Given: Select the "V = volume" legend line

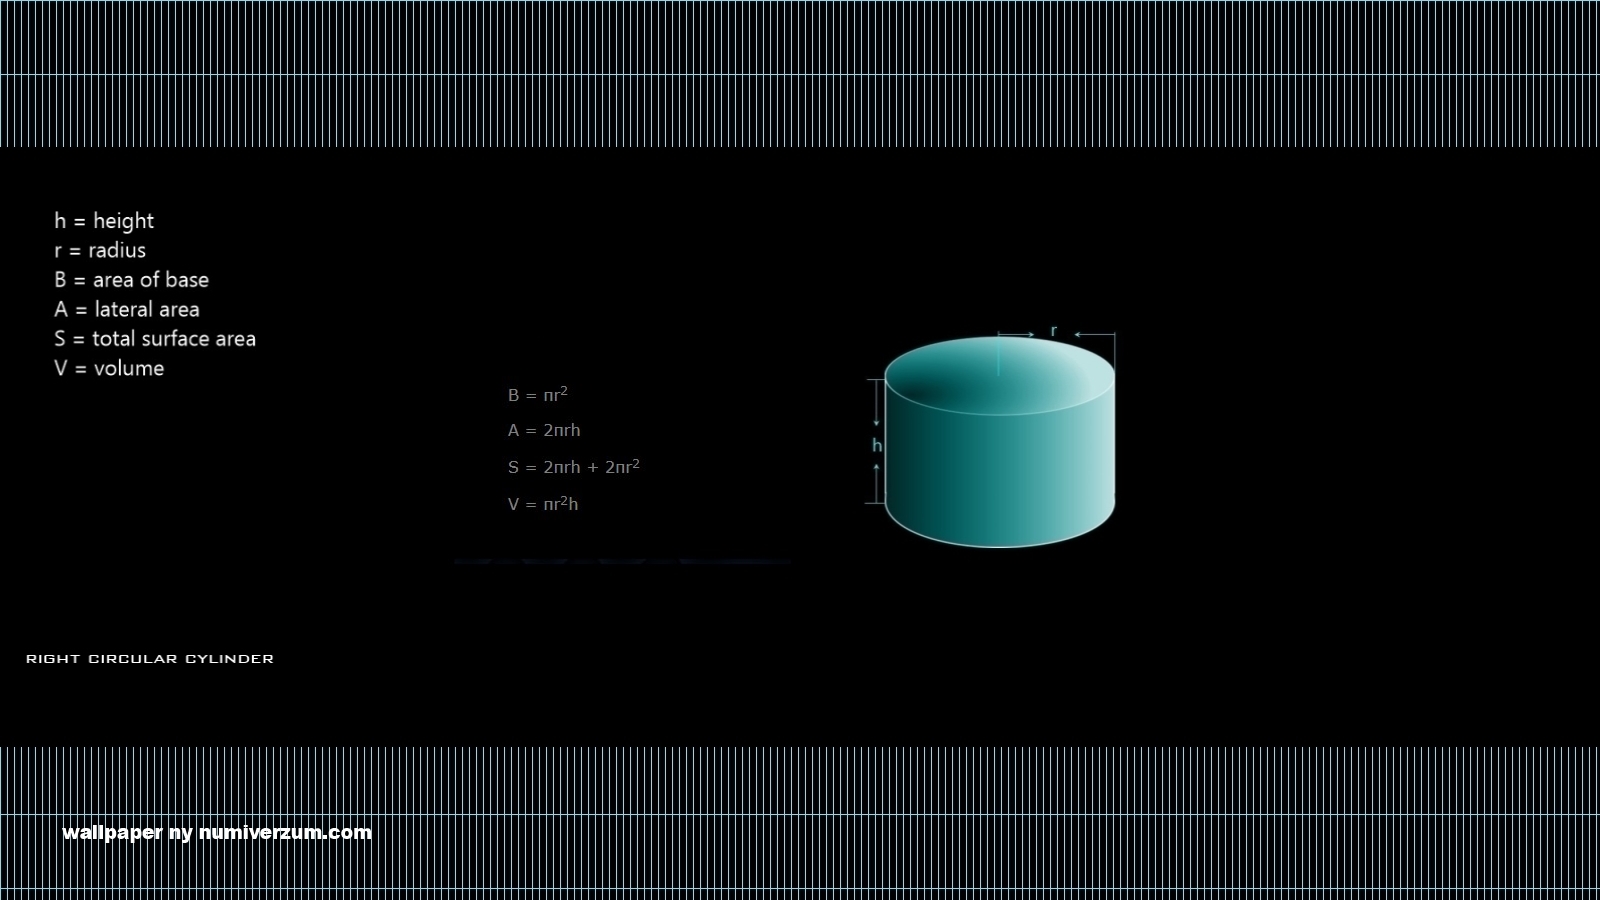Looking at the screenshot, I should 109,368.
